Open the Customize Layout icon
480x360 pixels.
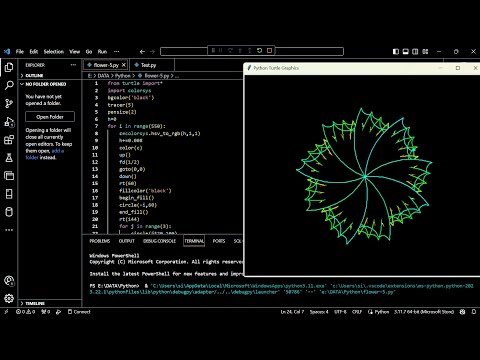[425, 52]
